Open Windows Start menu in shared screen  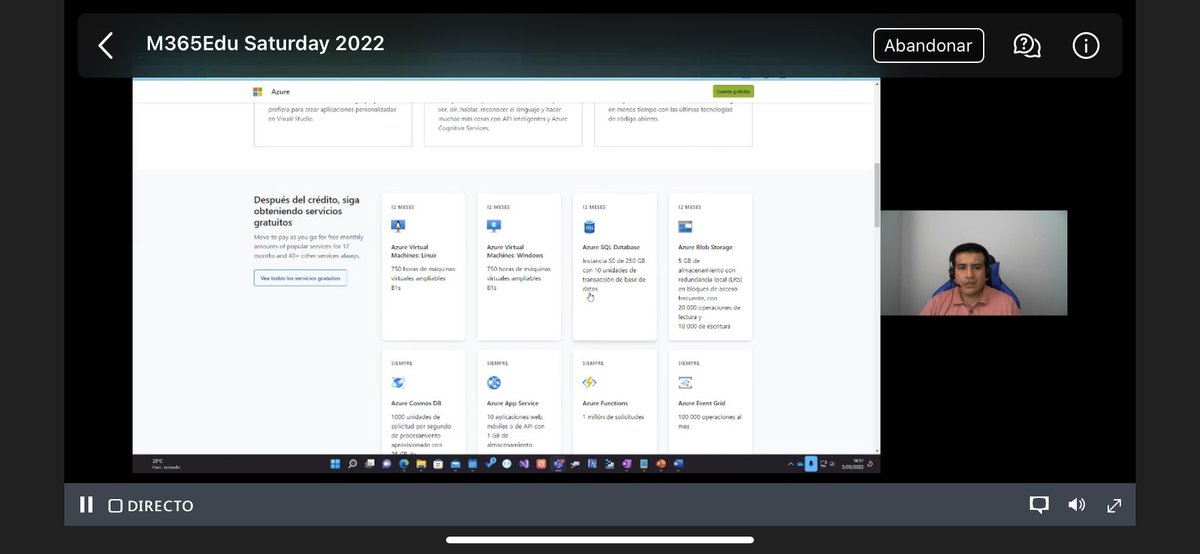[x=335, y=464]
